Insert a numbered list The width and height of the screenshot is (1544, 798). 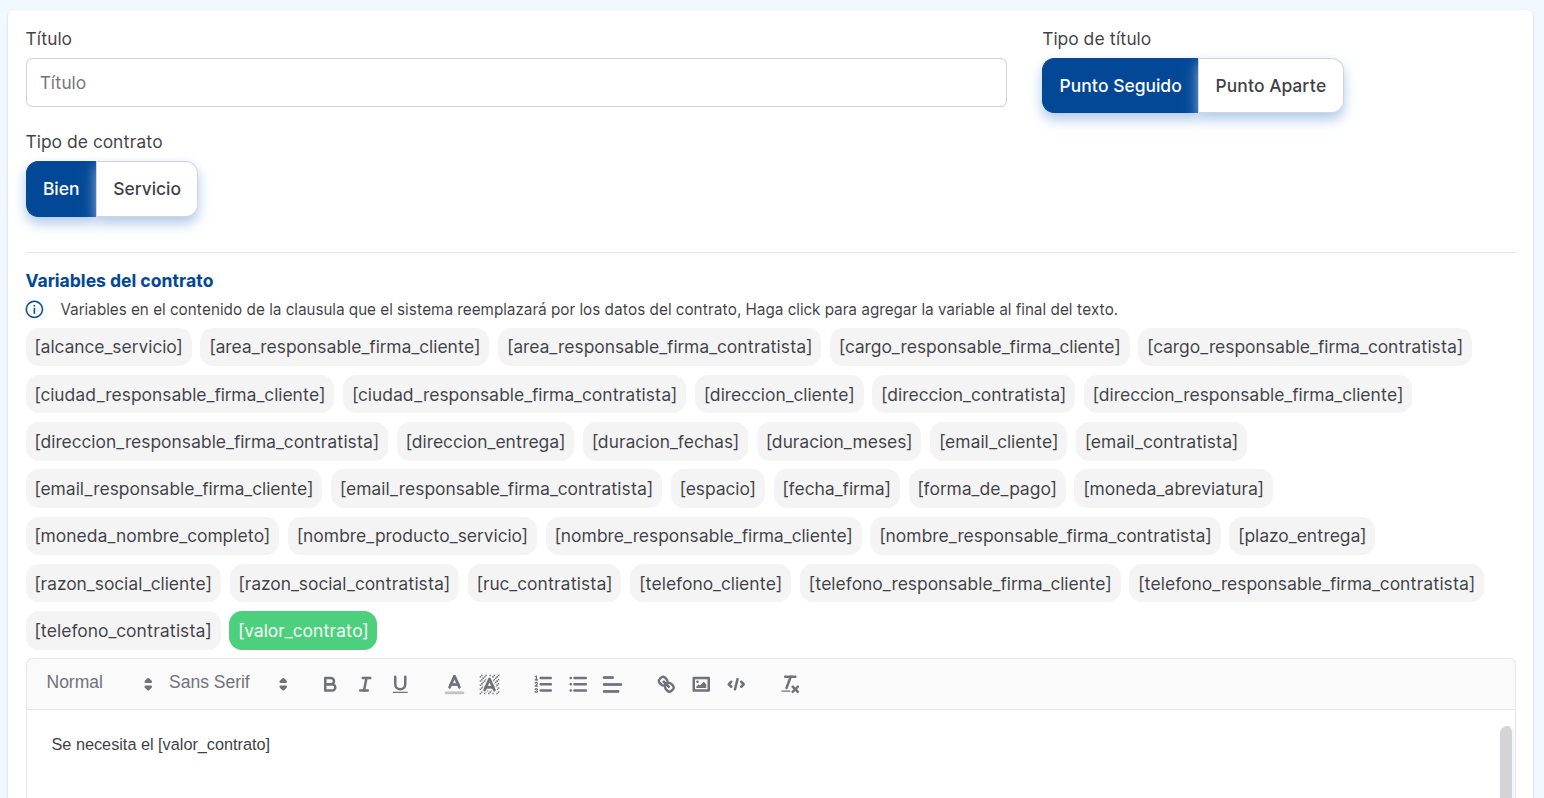tap(543, 685)
